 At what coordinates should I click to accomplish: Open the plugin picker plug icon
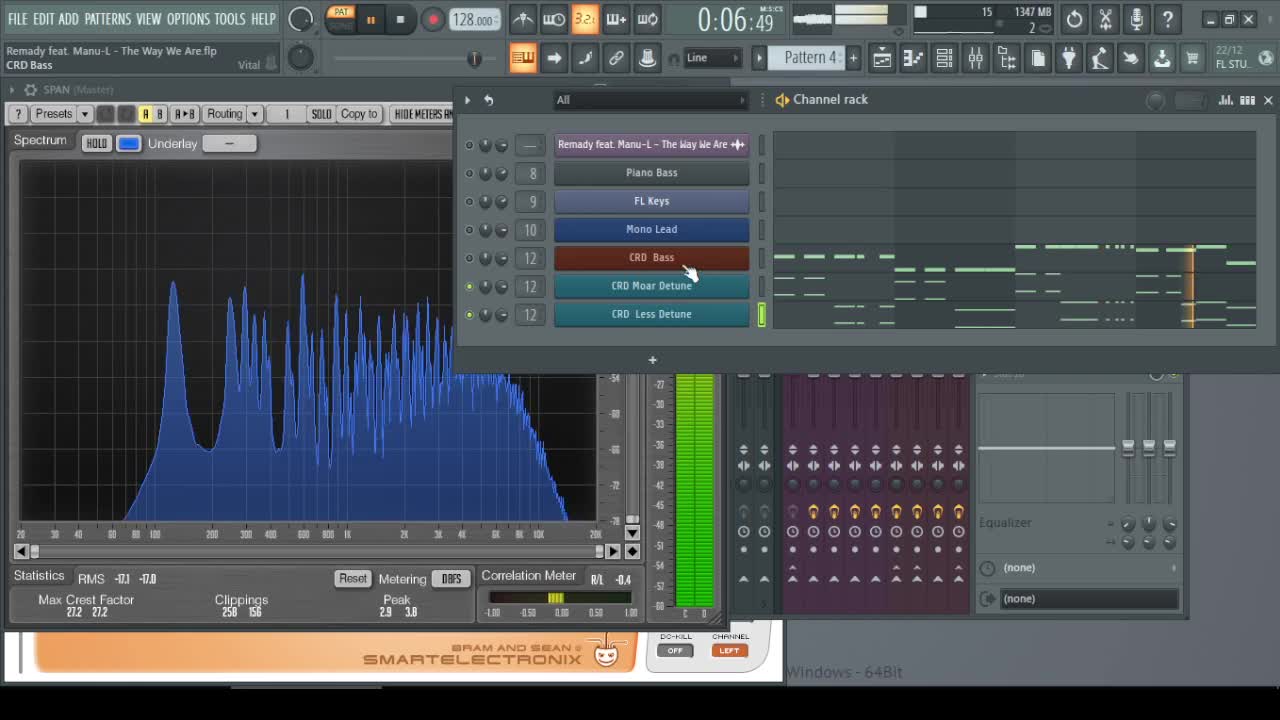pyautogui.click(x=1069, y=59)
